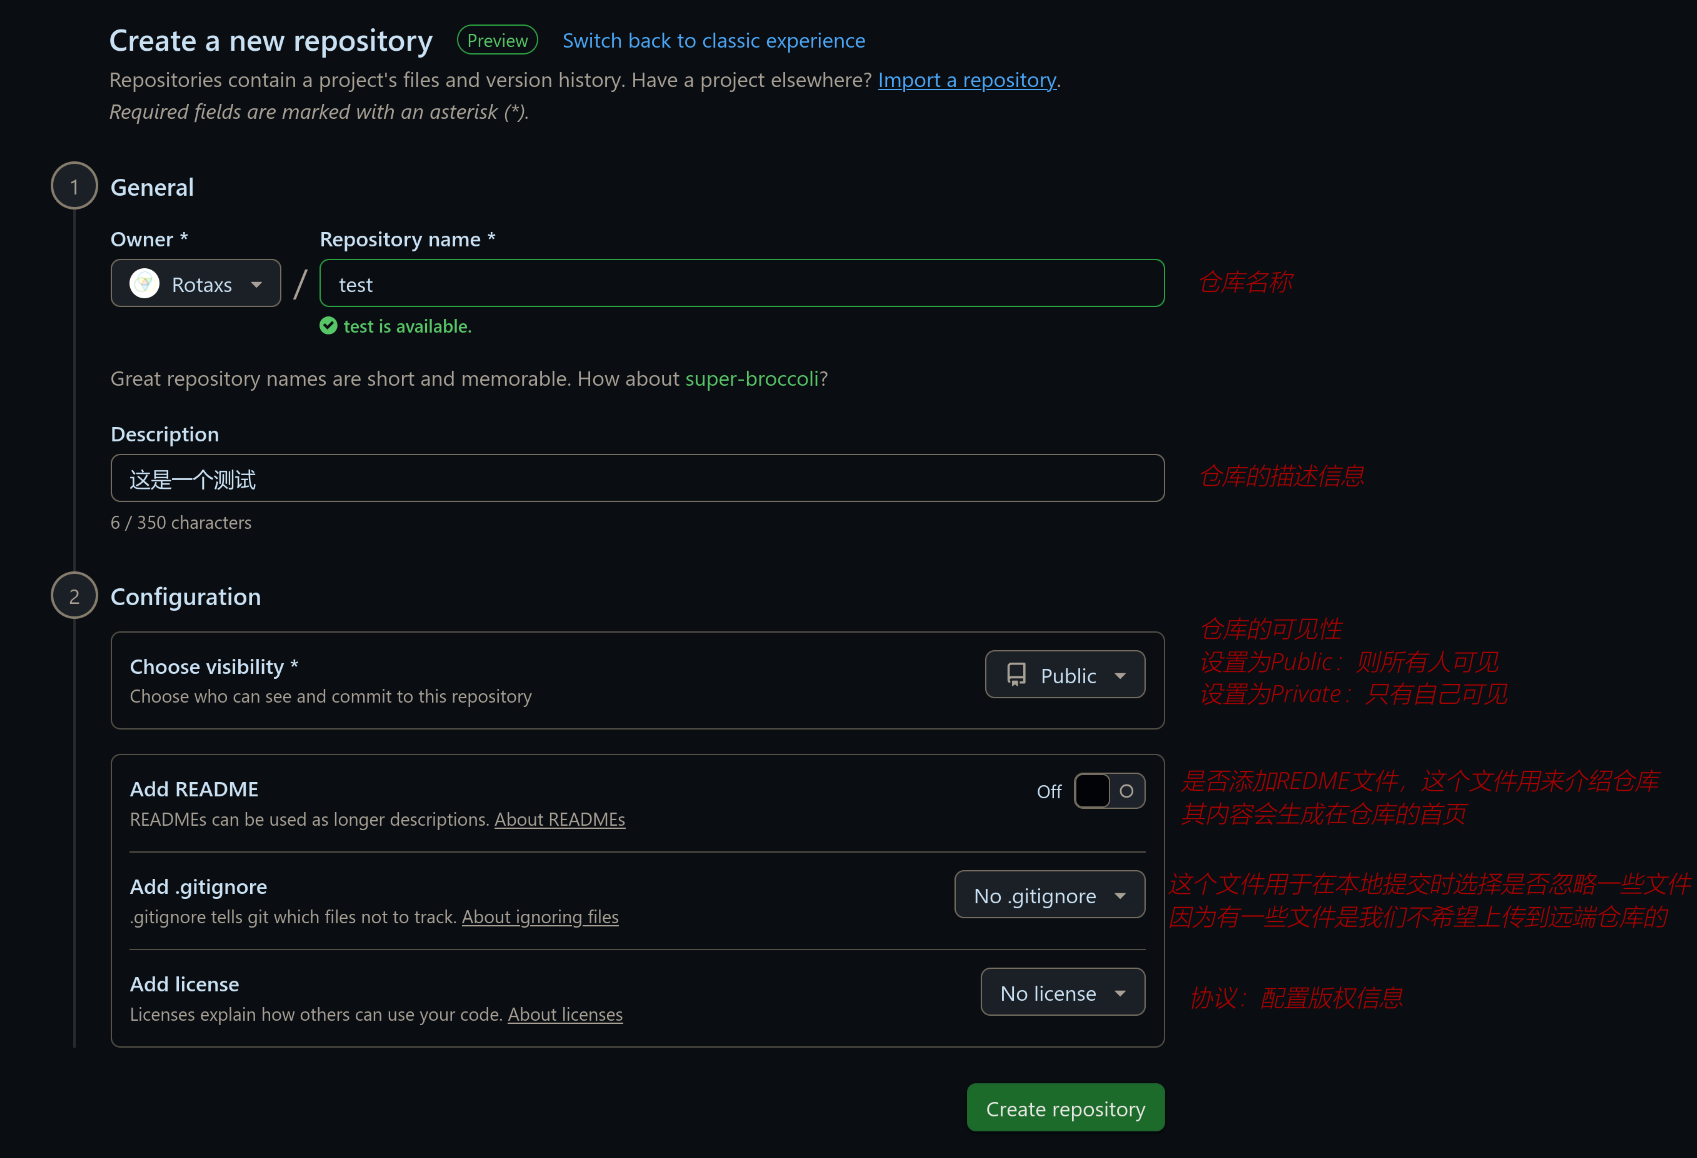Open the Owner dropdown
The width and height of the screenshot is (1697, 1158).
pos(196,284)
